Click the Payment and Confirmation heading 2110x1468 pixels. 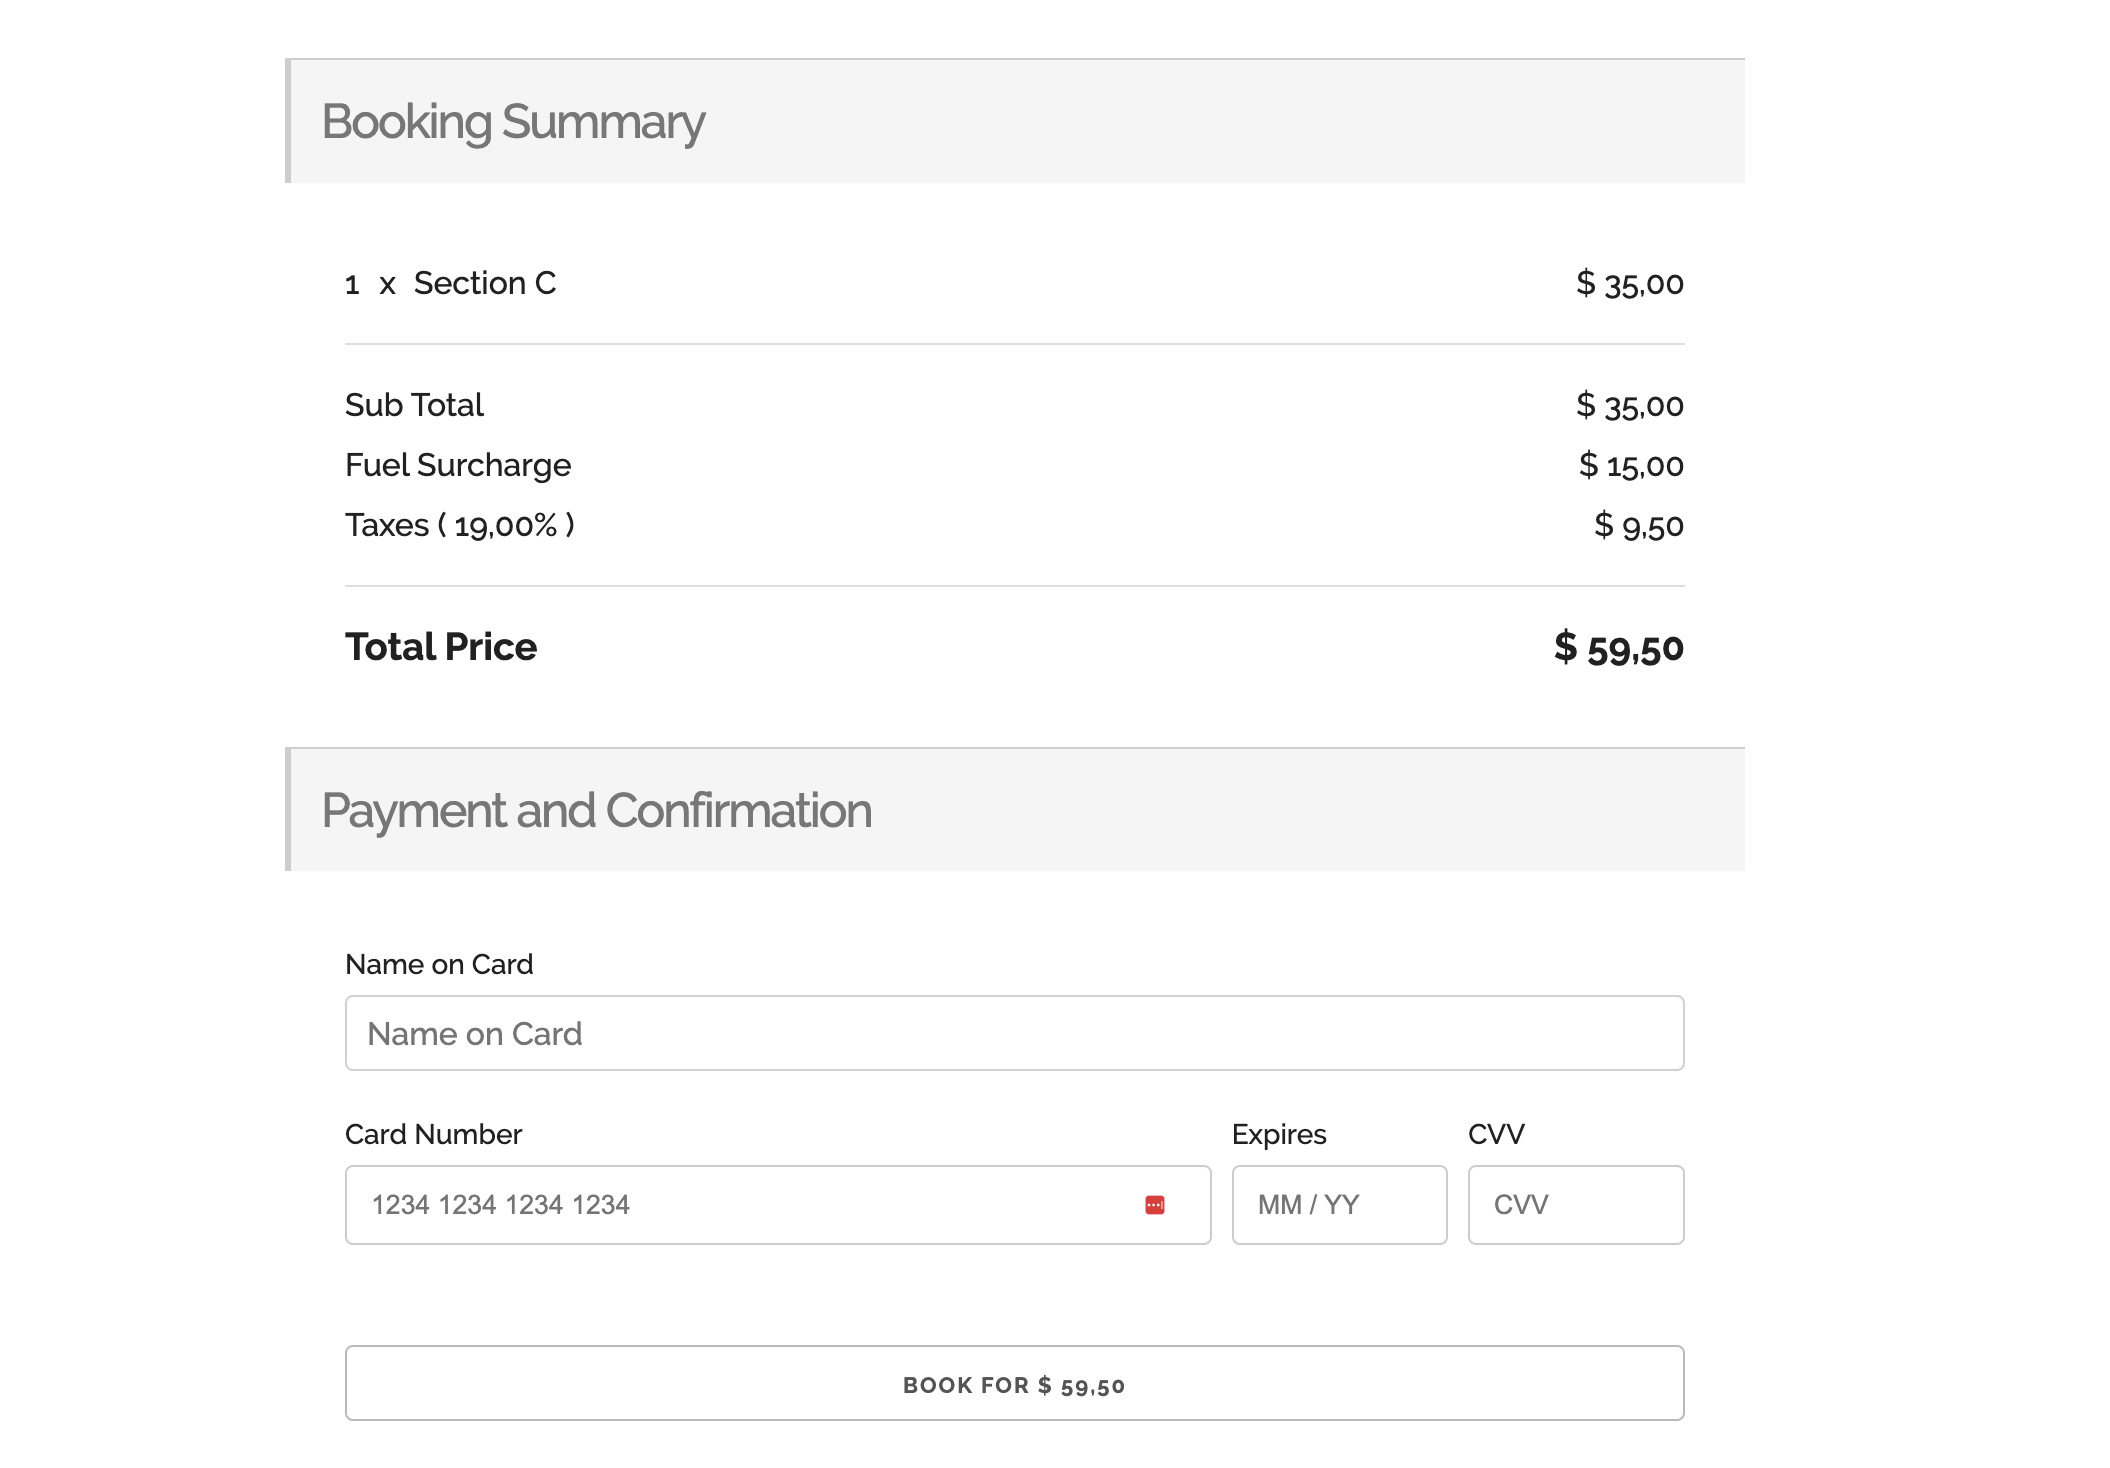(x=597, y=810)
